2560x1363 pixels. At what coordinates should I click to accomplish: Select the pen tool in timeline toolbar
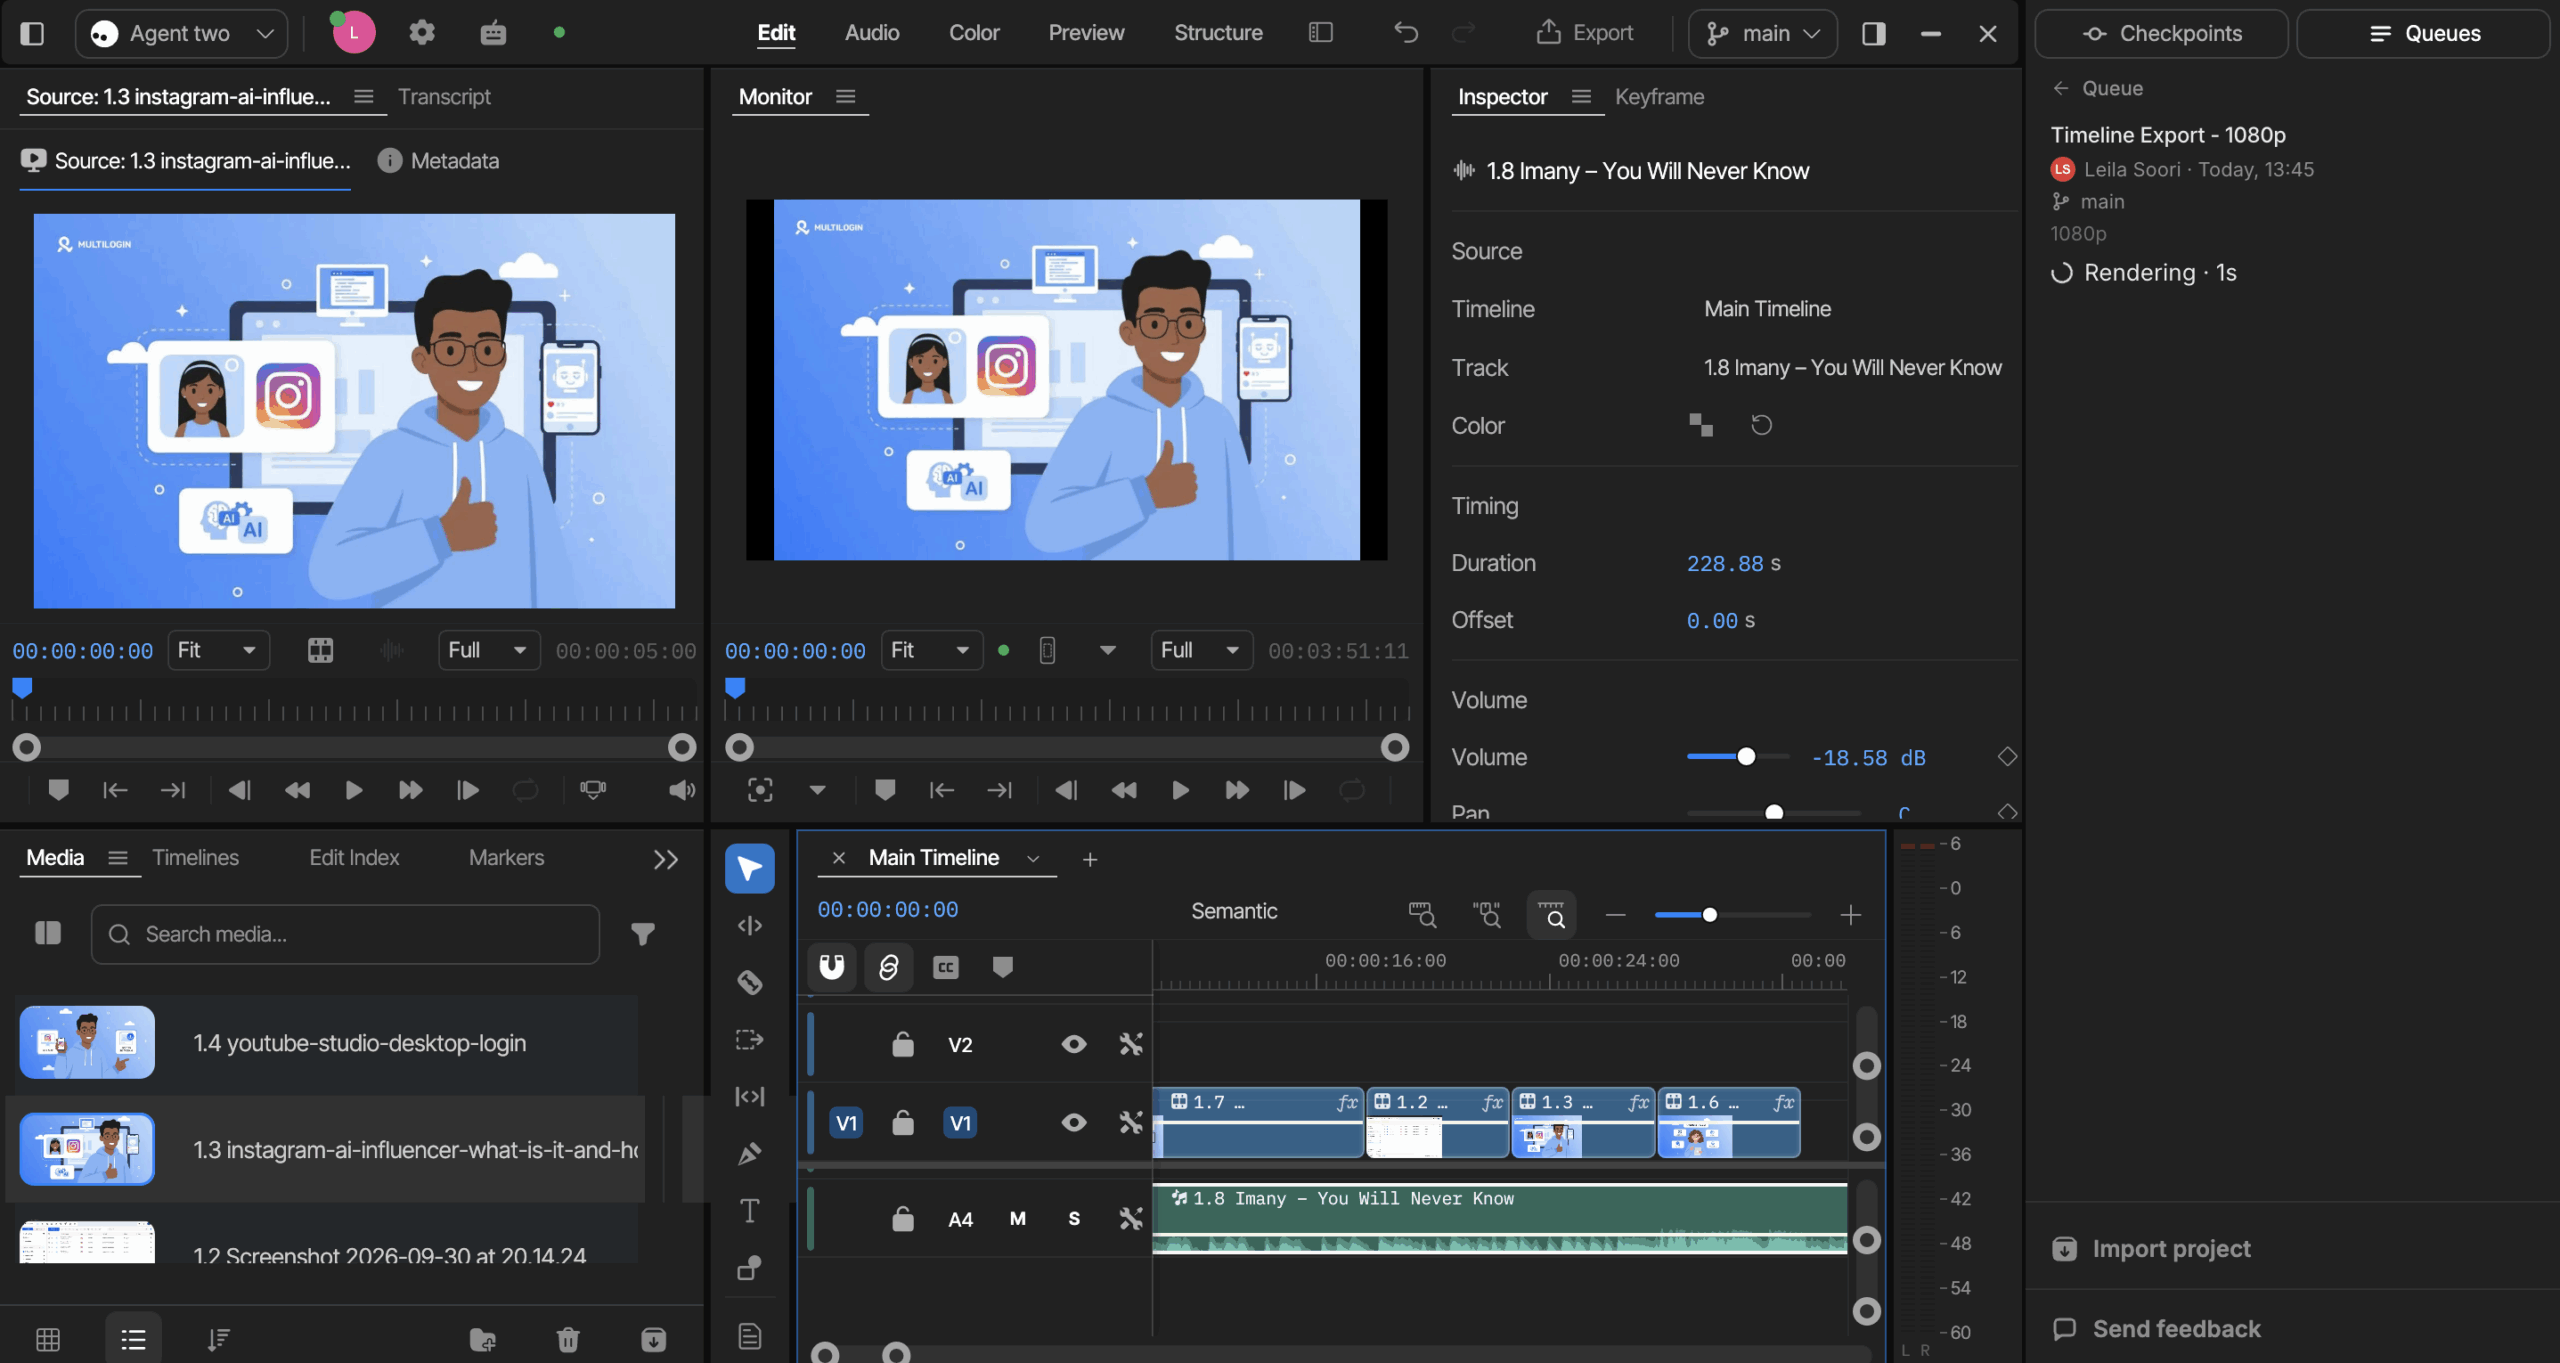749,1153
